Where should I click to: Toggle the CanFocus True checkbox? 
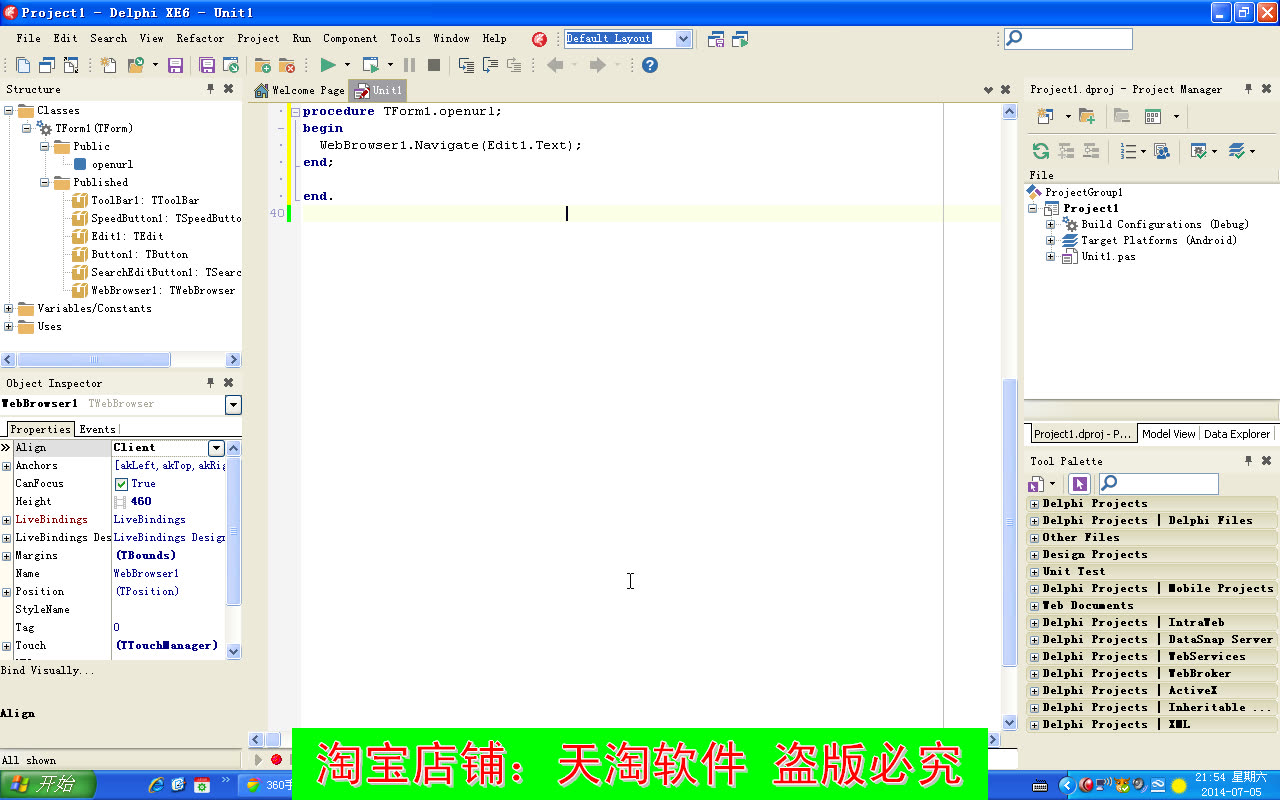click(x=121, y=484)
